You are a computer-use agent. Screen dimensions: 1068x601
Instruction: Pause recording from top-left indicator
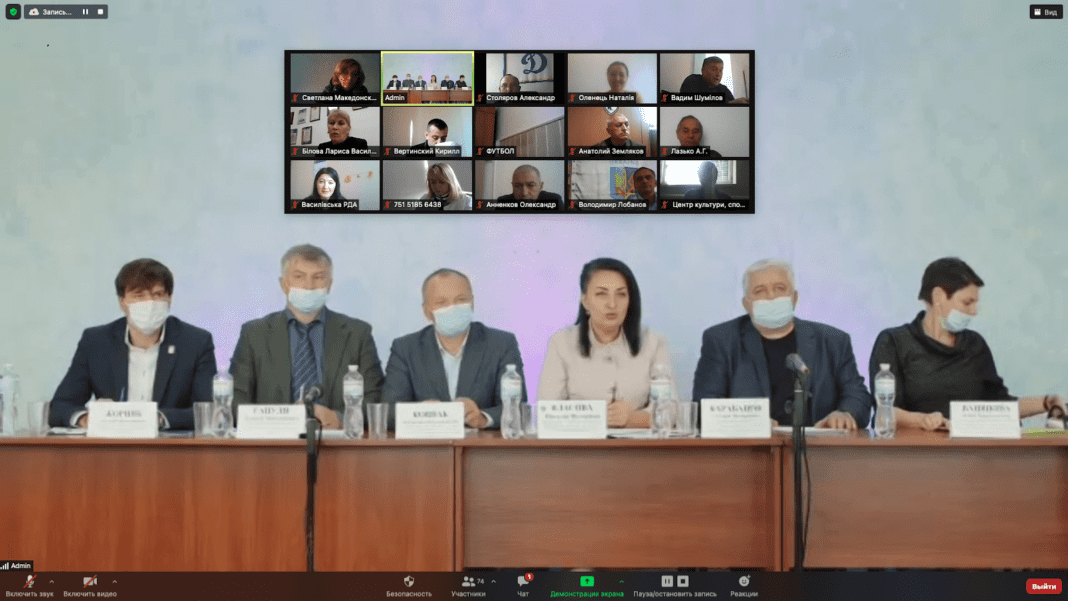tap(85, 12)
